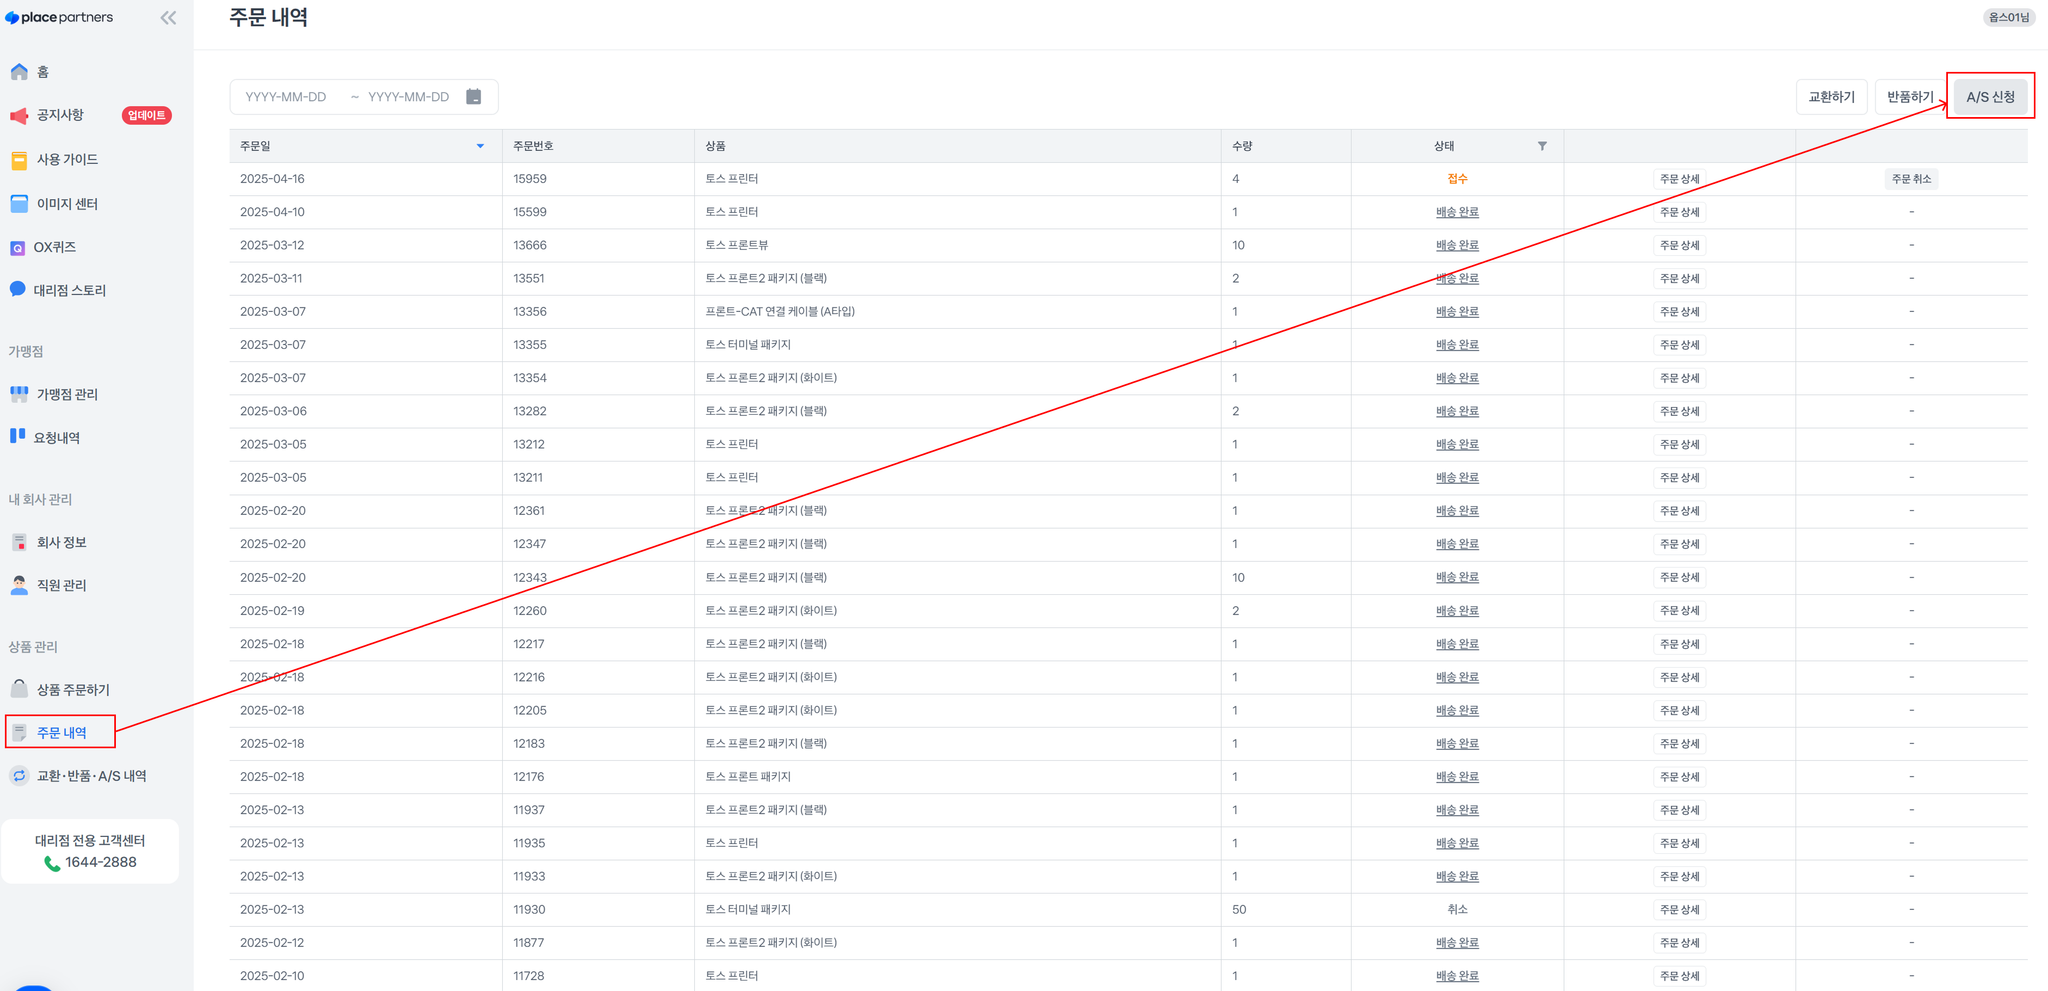Open 주문 상세 for order 15959
The width and height of the screenshot is (2048, 991).
[1679, 179]
